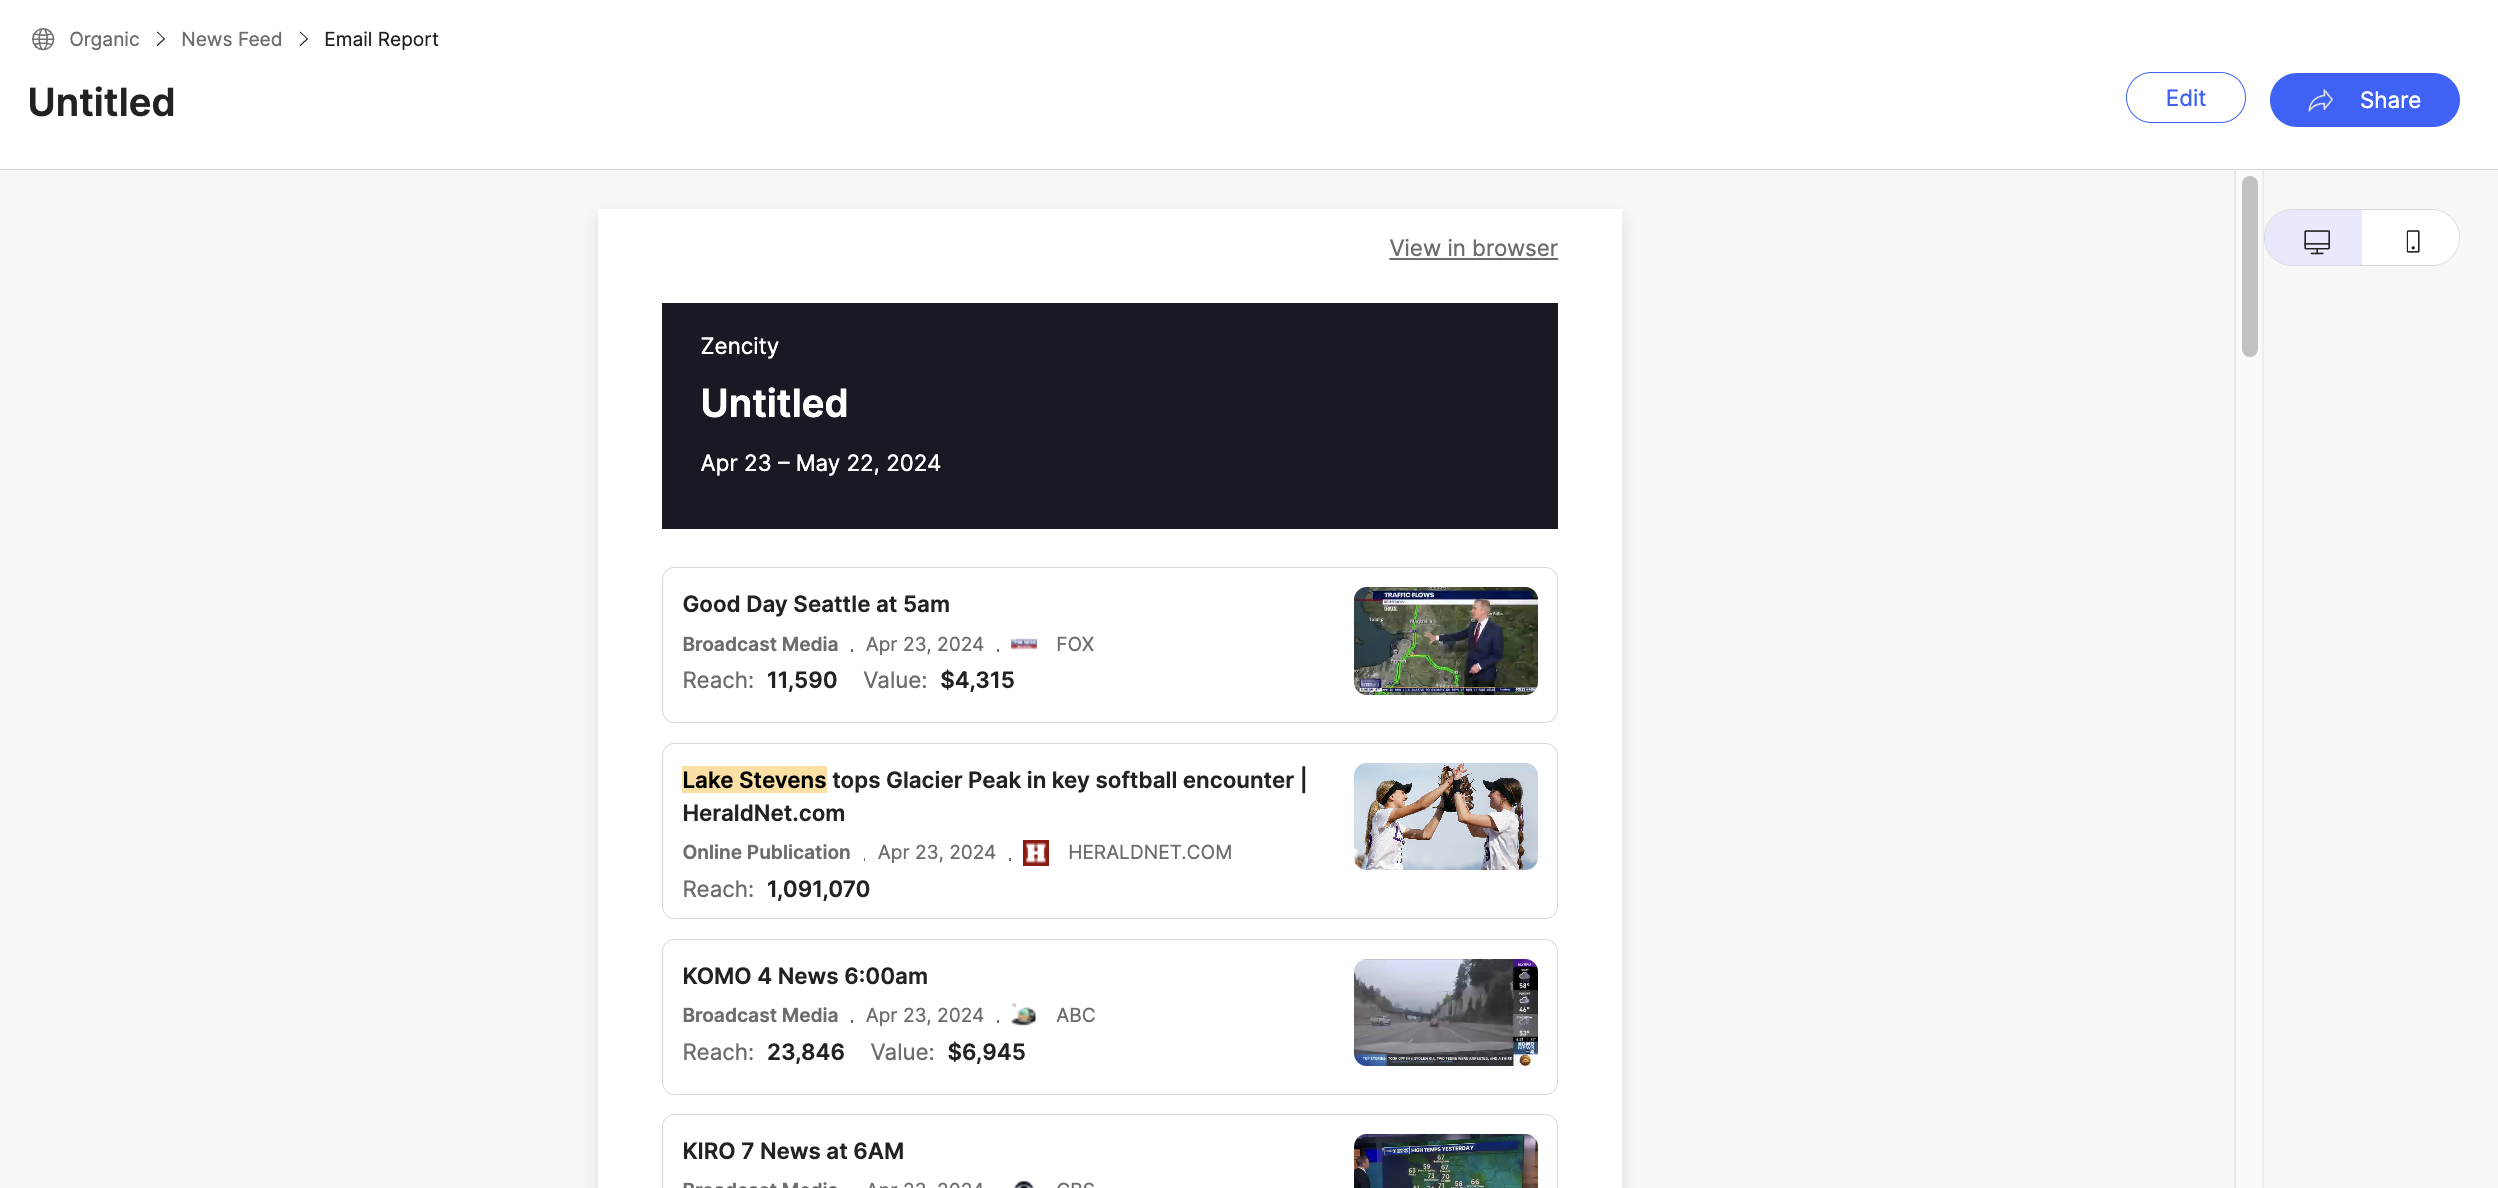Screen dimensions: 2498x1188
Task: Open KIRO weather map thumbnail
Action: [x=1445, y=1161]
